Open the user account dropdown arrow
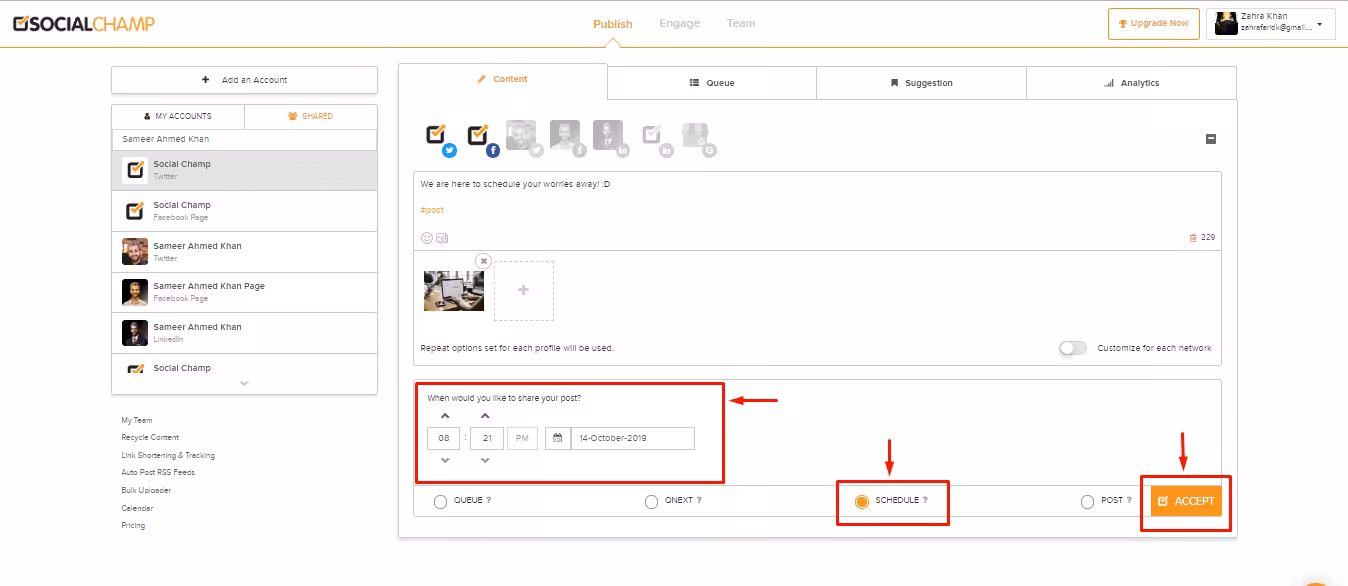Viewport: 1348px width, 586px height. pyautogui.click(x=1320, y=24)
